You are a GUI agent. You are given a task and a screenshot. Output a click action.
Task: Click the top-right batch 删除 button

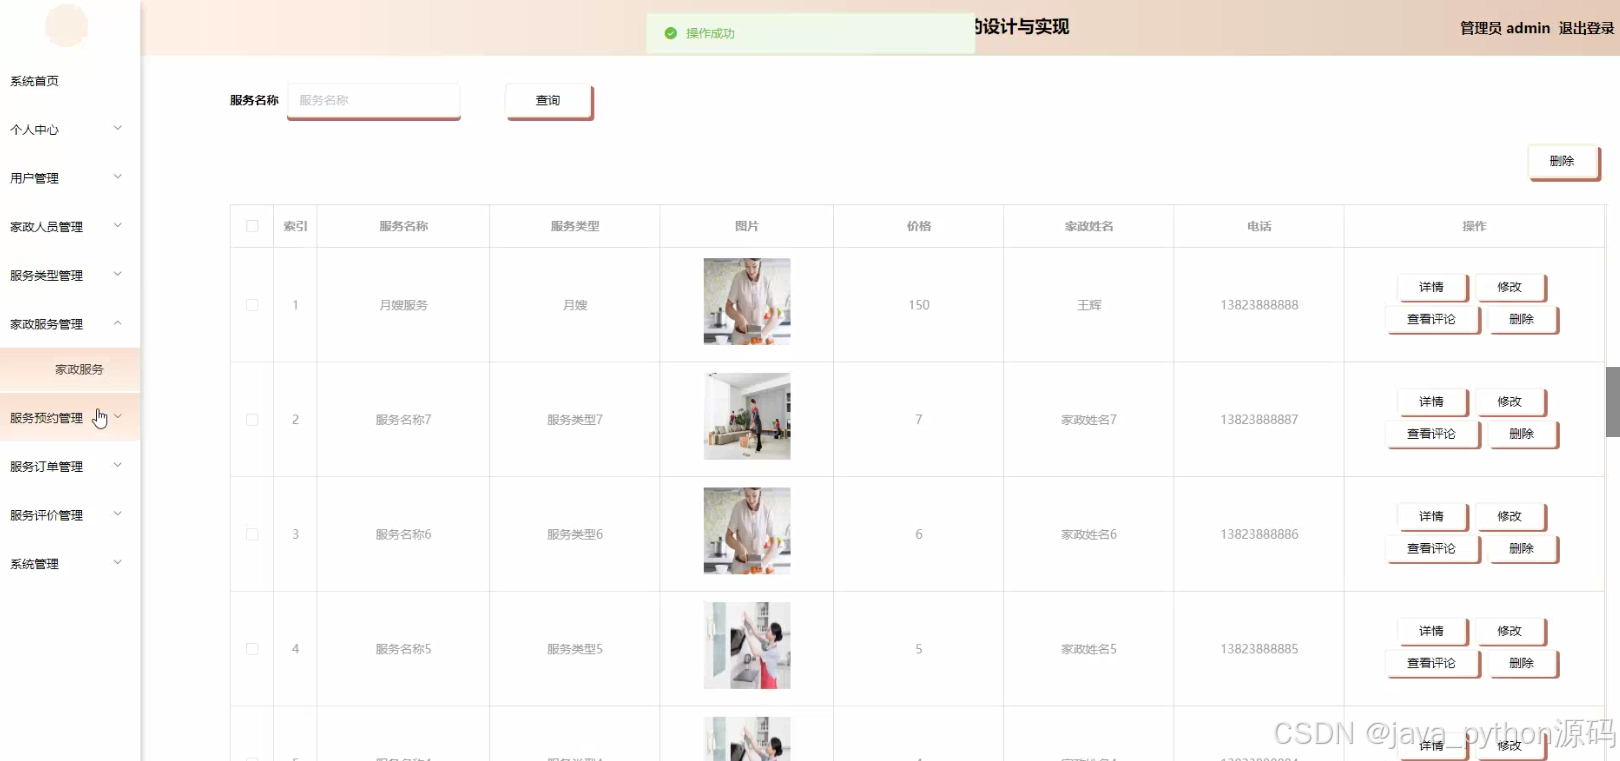[1563, 161]
